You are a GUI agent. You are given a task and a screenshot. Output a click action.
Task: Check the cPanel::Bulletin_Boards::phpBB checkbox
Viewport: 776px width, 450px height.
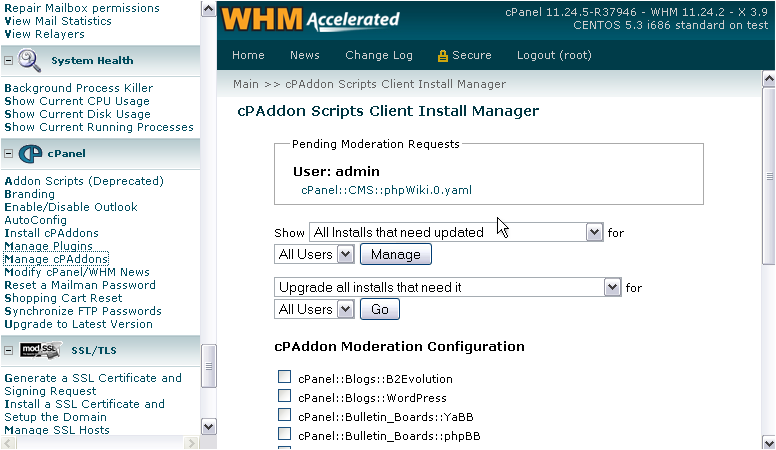pyautogui.click(x=285, y=434)
